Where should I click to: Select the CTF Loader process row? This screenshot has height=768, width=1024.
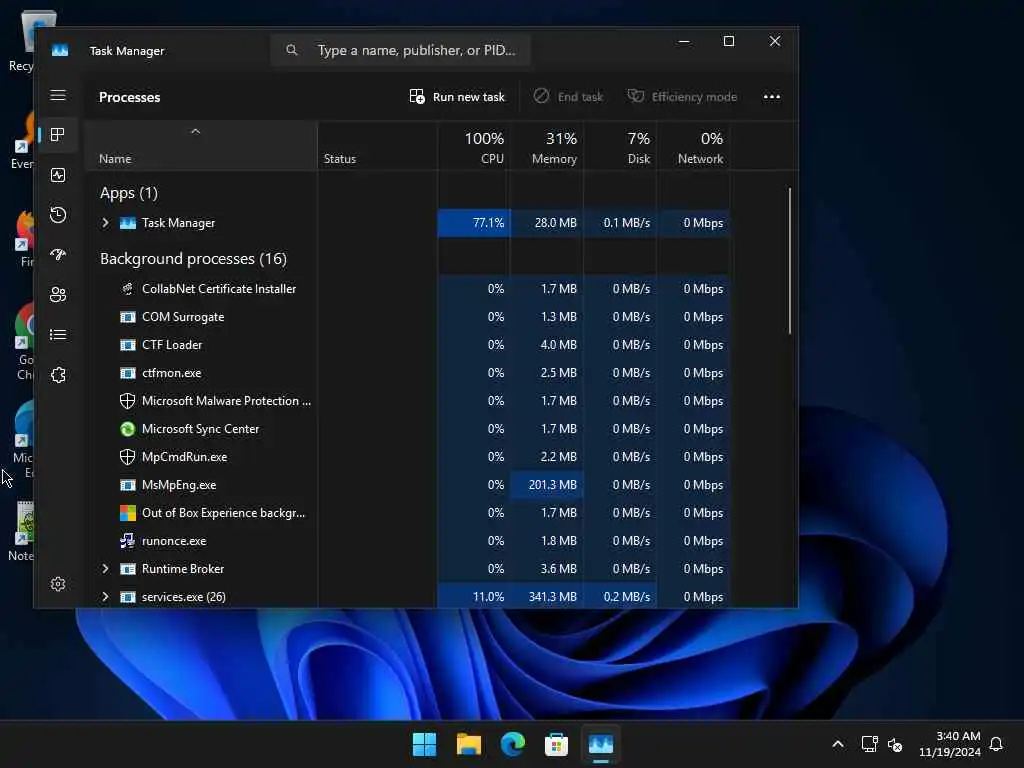coord(408,345)
